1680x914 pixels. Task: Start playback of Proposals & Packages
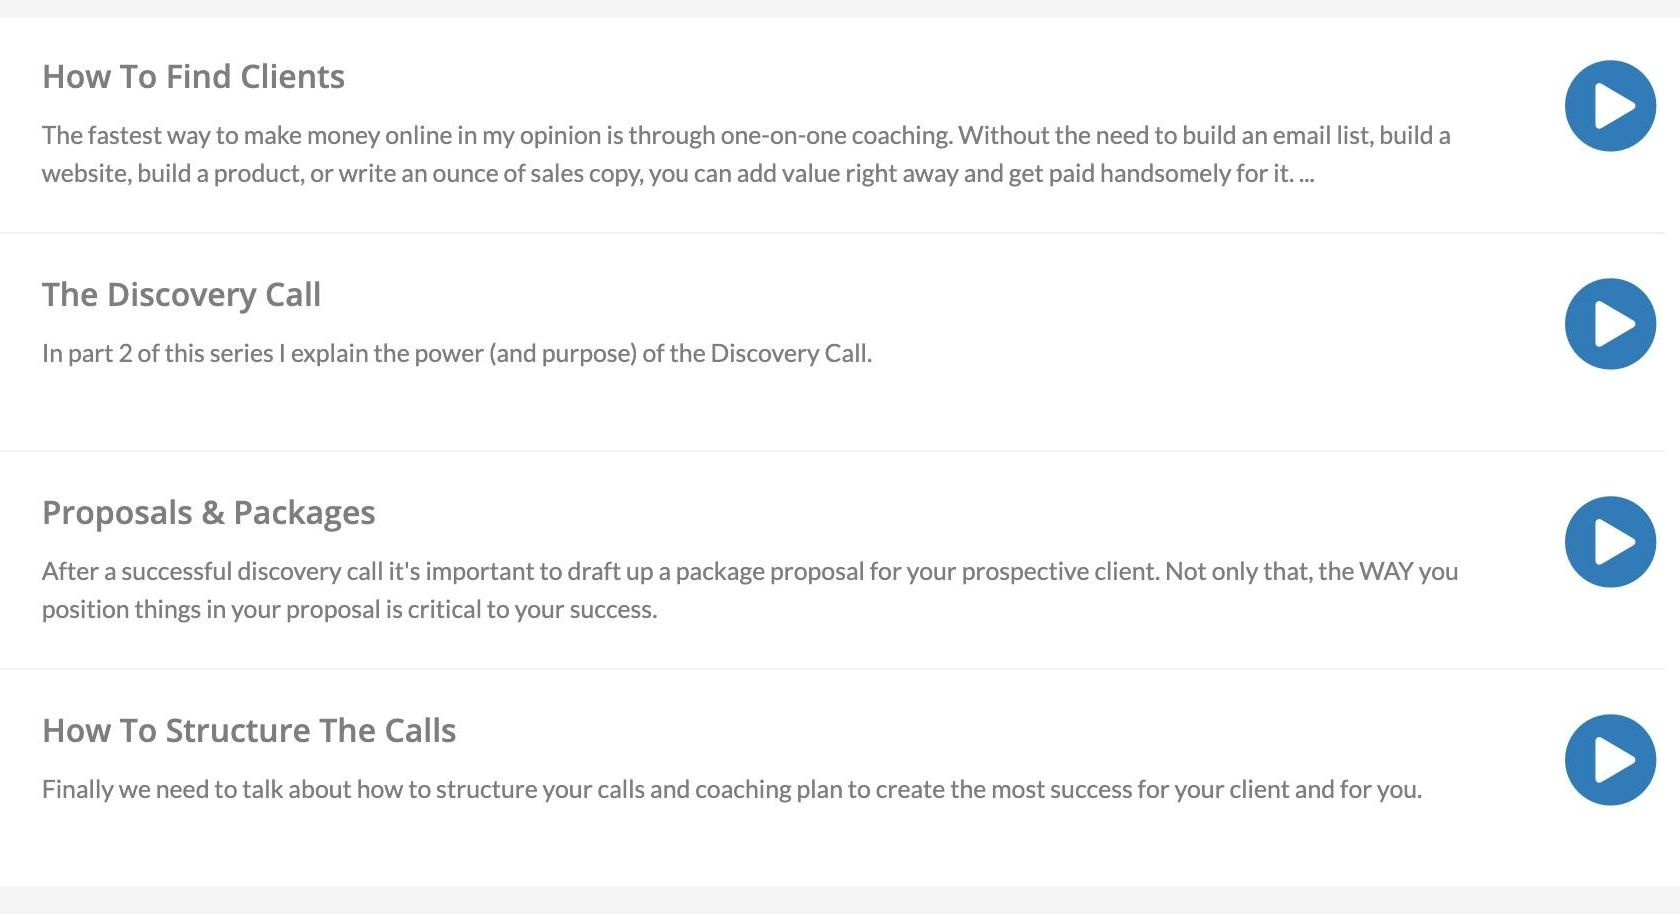point(1610,542)
